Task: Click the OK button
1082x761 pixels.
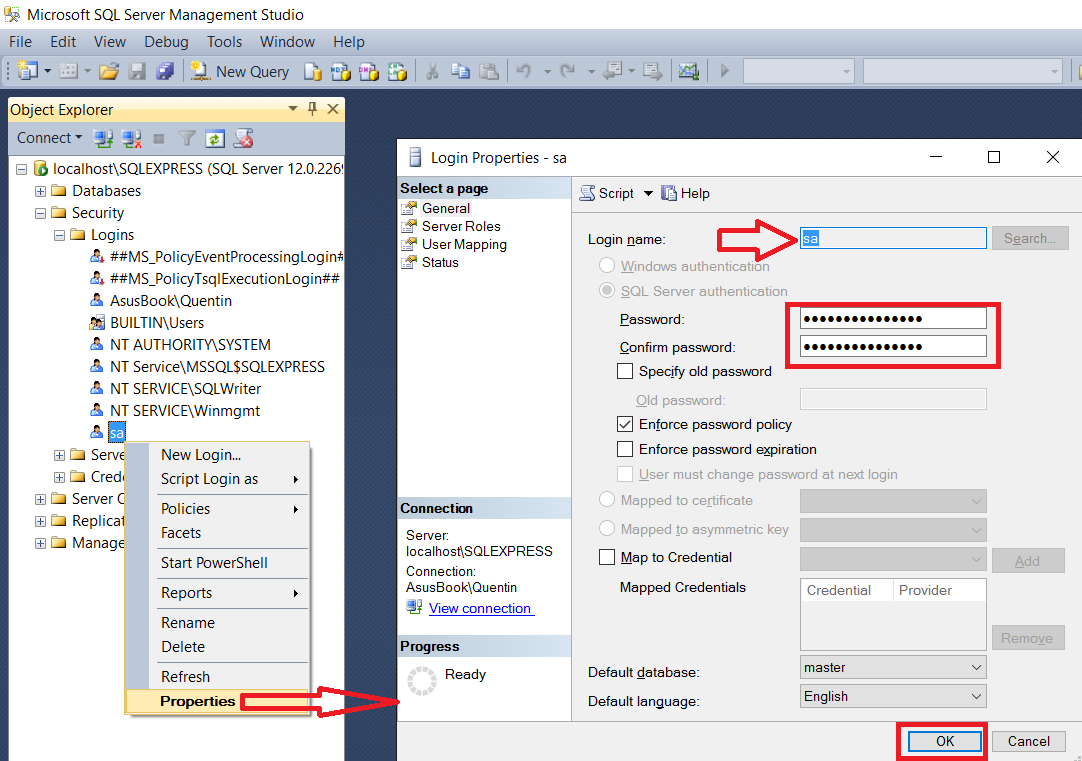Action: point(945,741)
